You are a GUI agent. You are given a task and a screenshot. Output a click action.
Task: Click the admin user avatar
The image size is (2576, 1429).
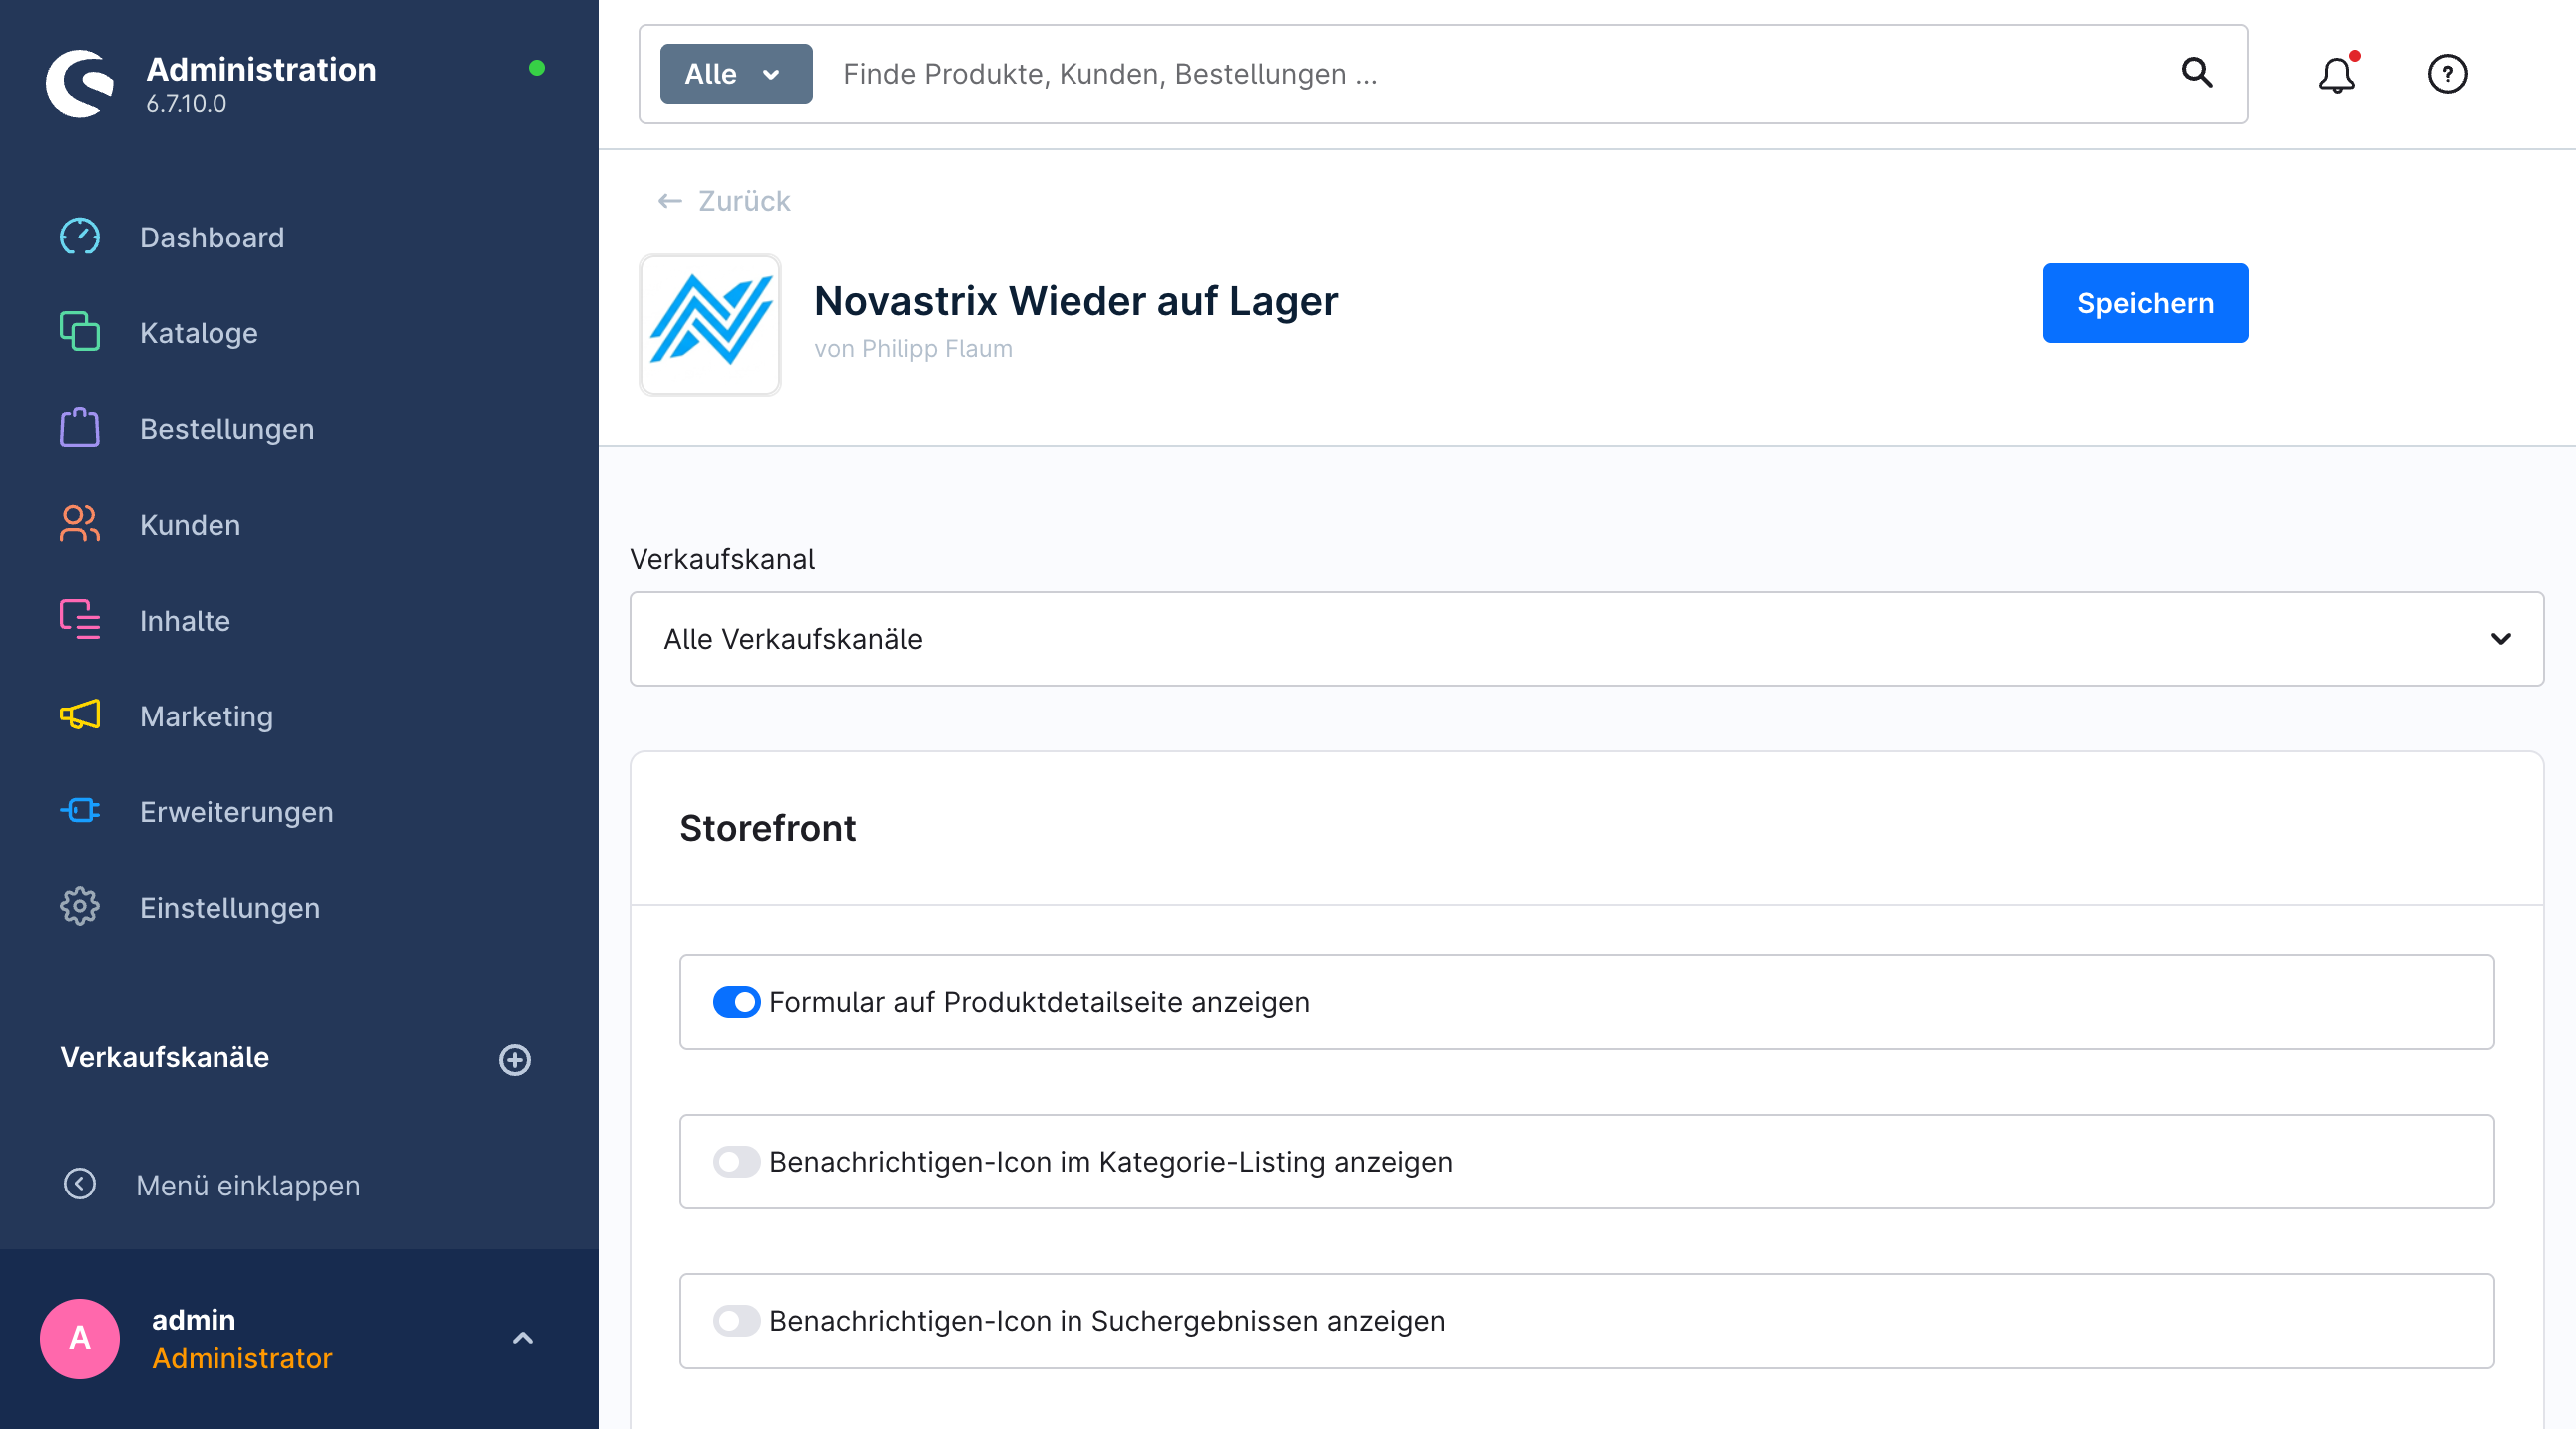point(80,1339)
